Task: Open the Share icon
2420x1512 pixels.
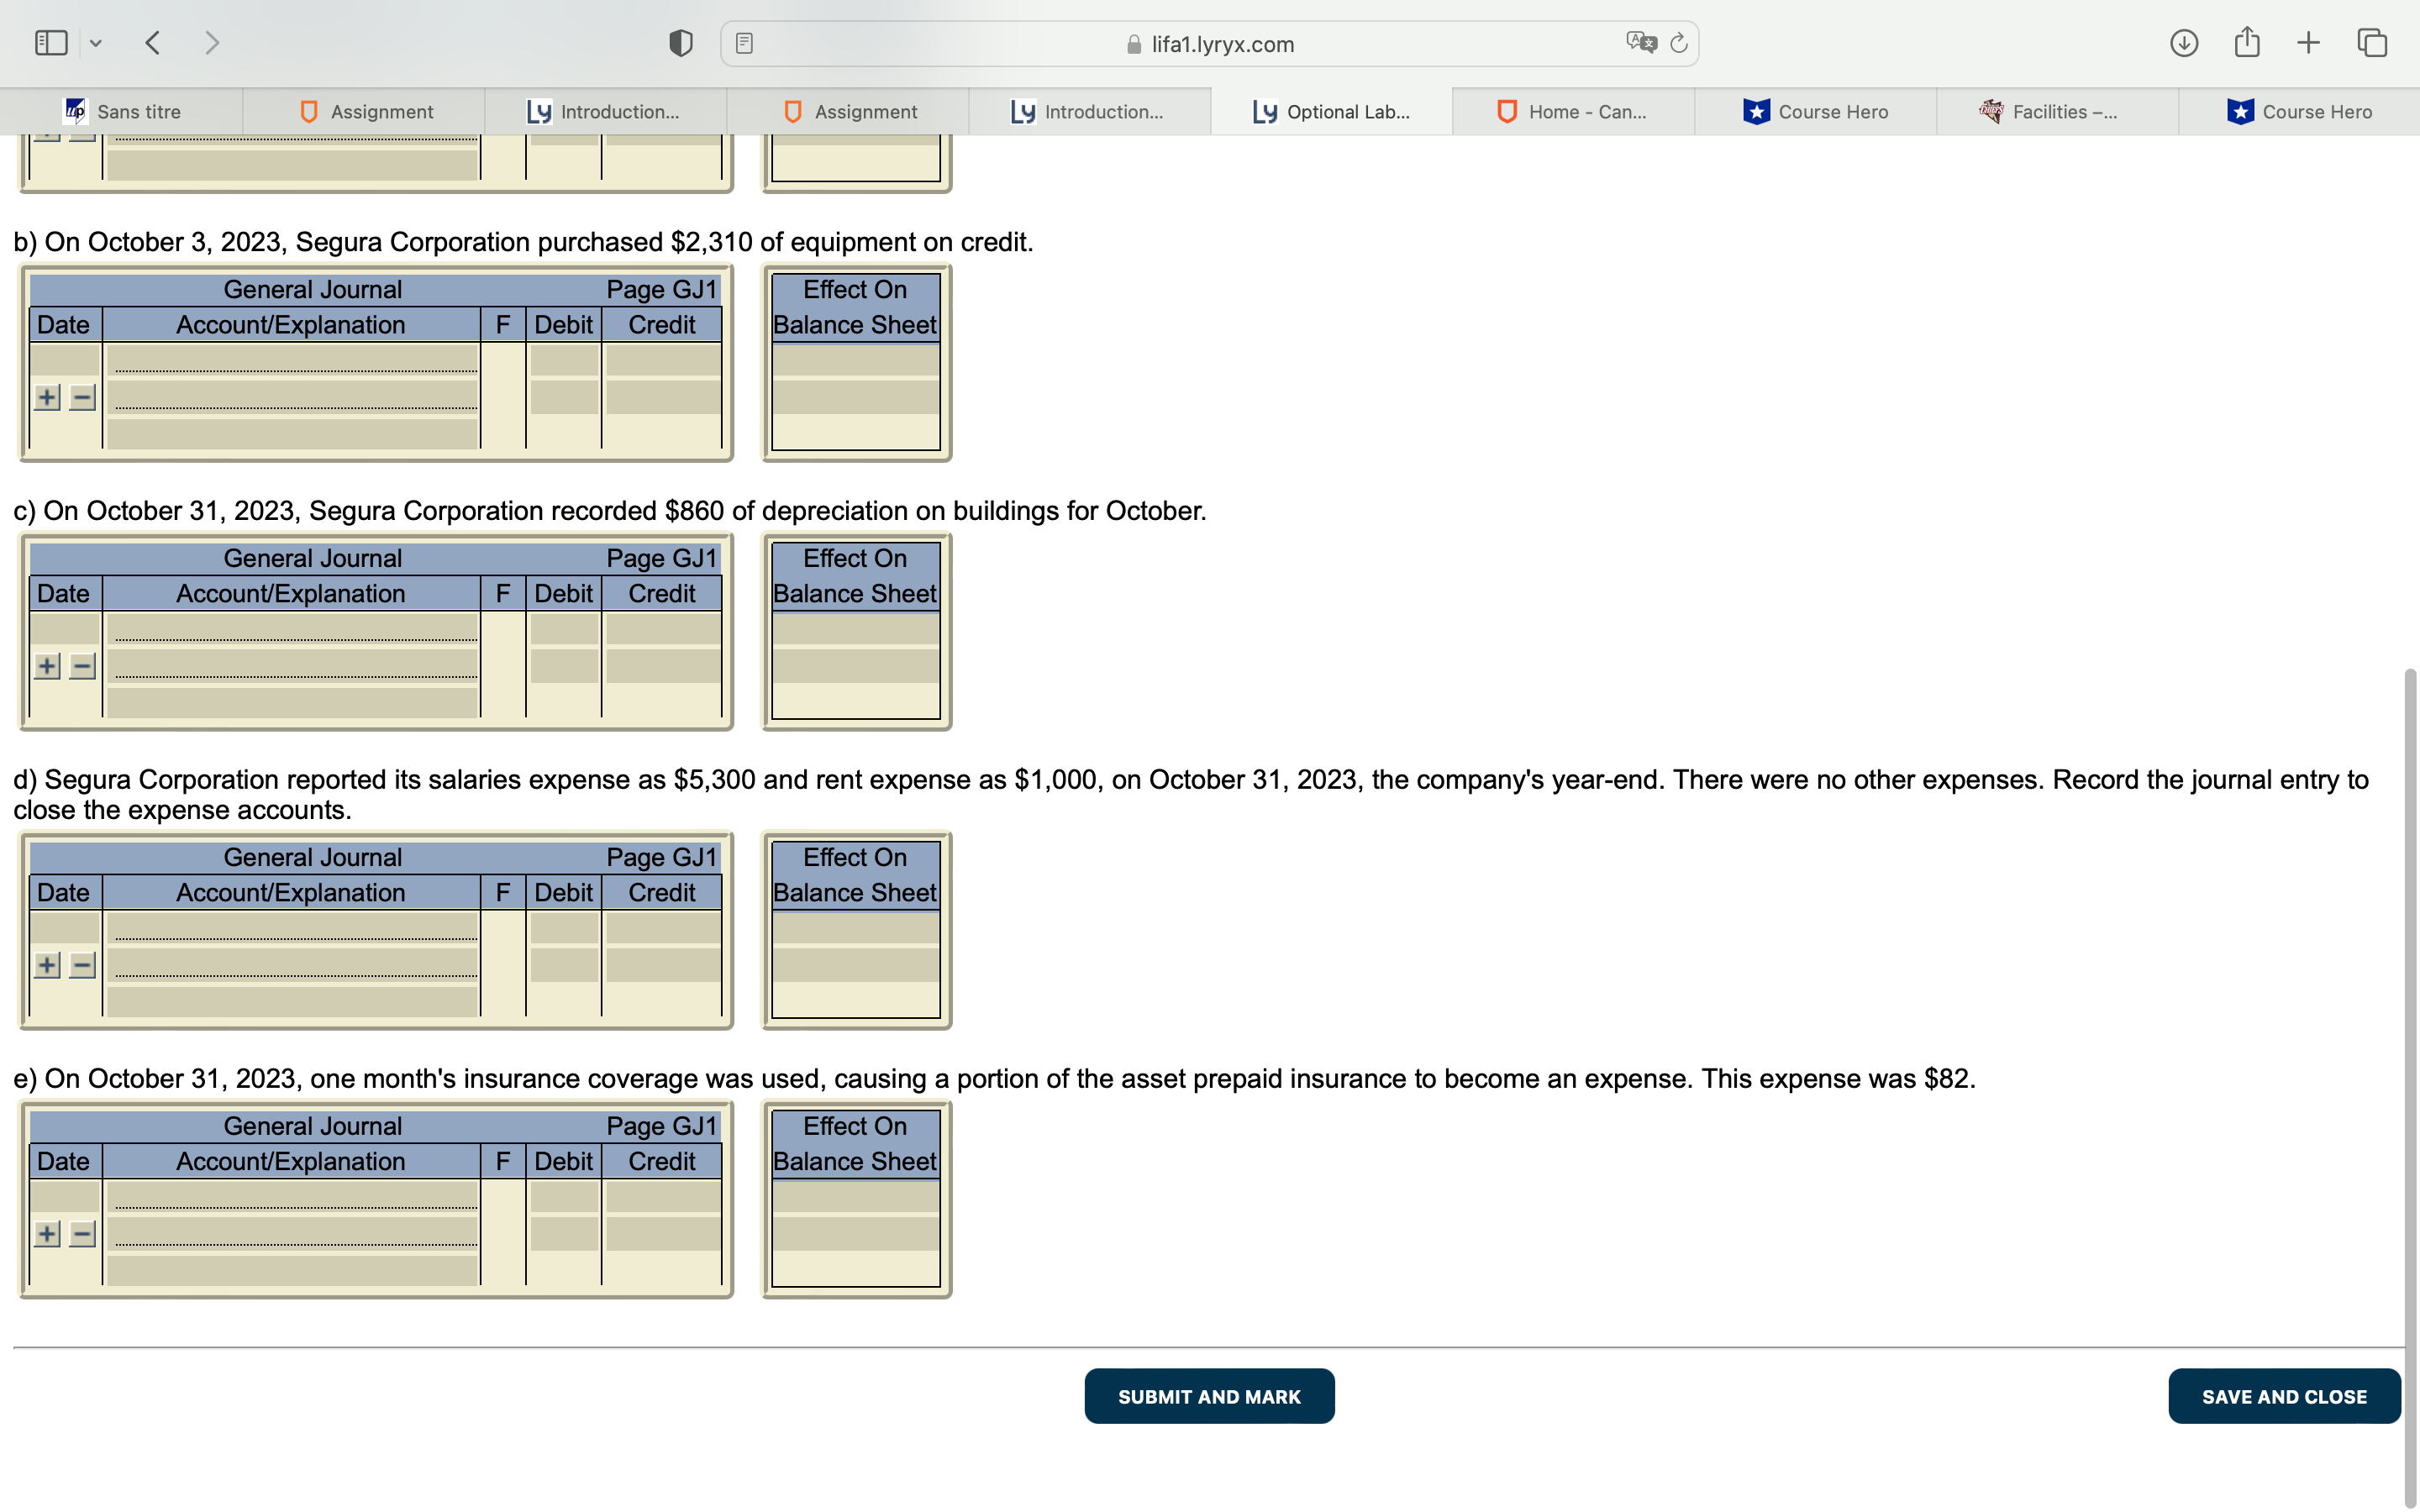Action: (2247, 42)
